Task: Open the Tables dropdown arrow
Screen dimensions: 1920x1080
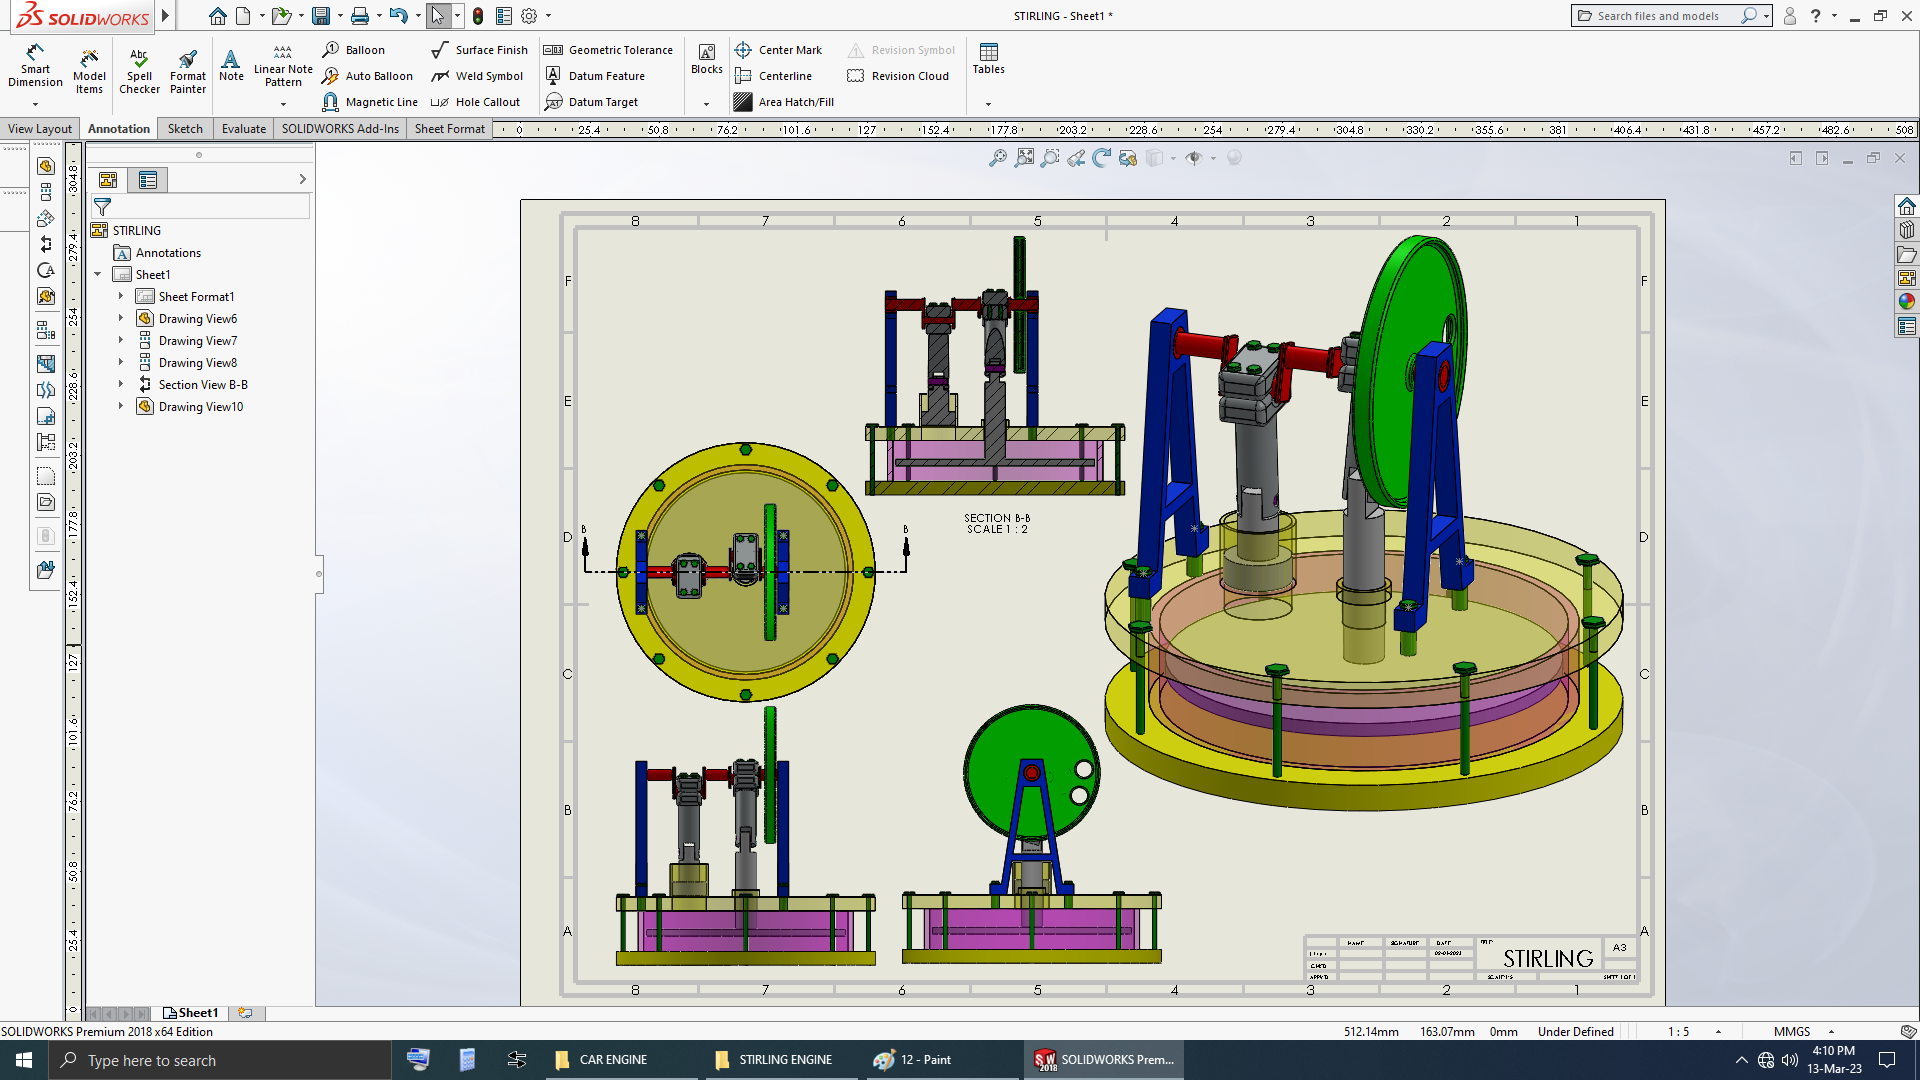Action: 988,104
